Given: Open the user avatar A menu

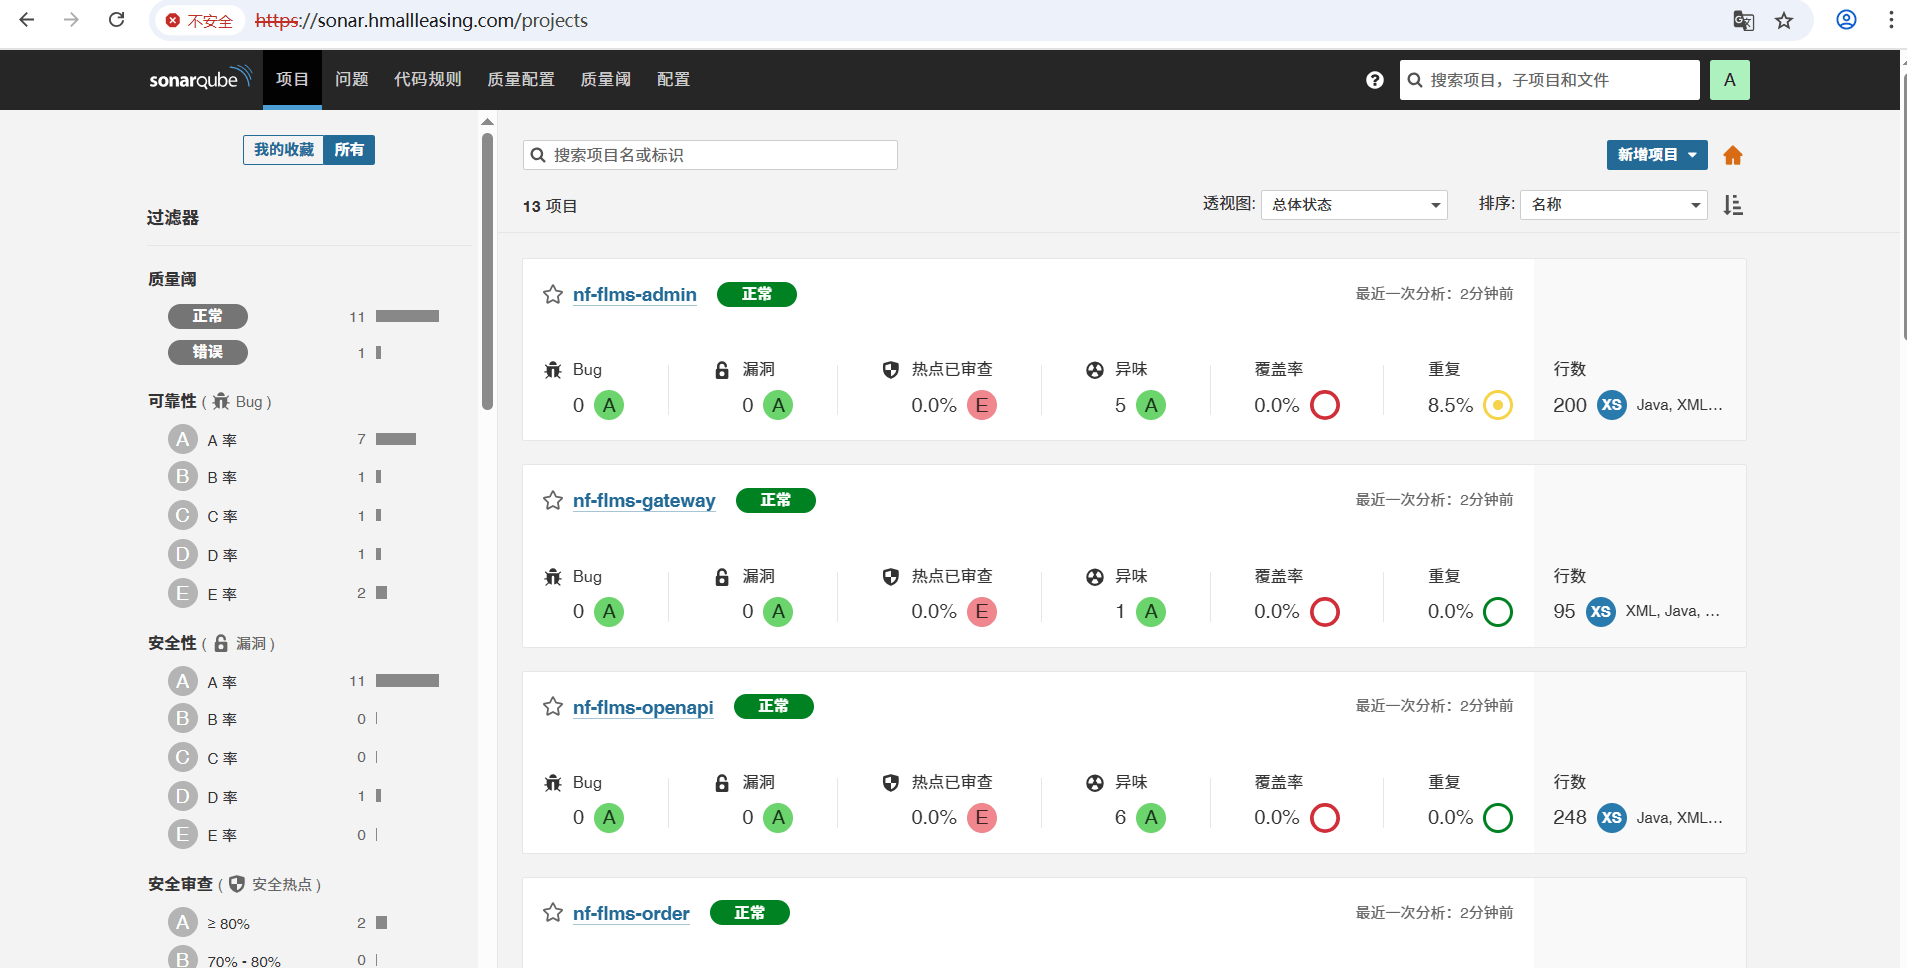Looking at the screenshot, I should point(1729,80).
